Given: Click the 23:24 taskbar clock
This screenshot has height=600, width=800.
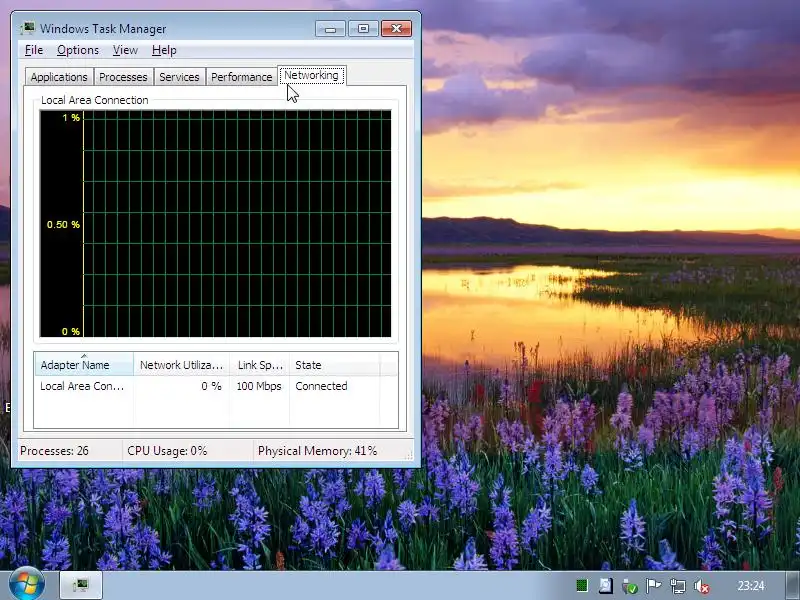Looking at the screenshot, I should [751, 586].
